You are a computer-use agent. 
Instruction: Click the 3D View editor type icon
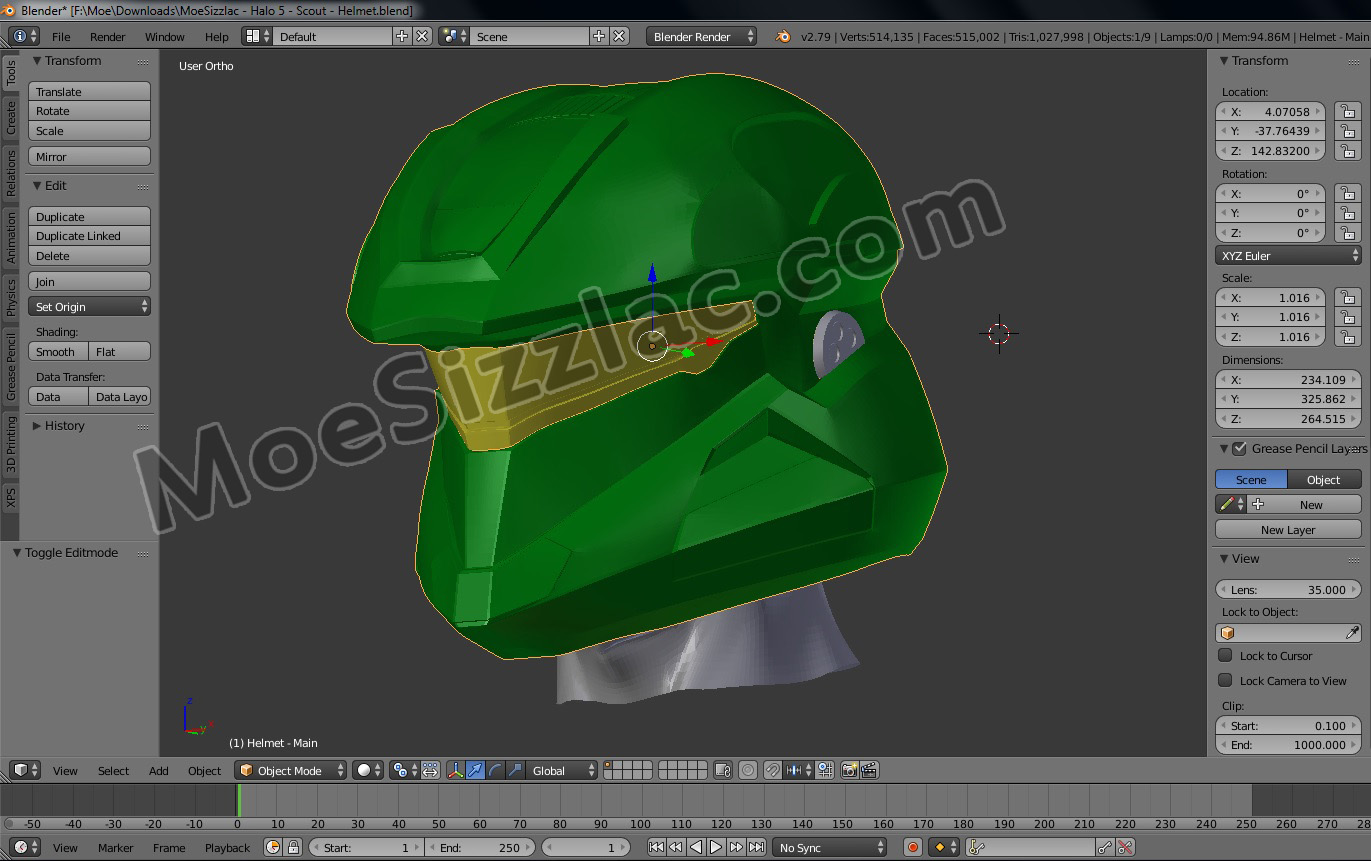tap(25, 770)
